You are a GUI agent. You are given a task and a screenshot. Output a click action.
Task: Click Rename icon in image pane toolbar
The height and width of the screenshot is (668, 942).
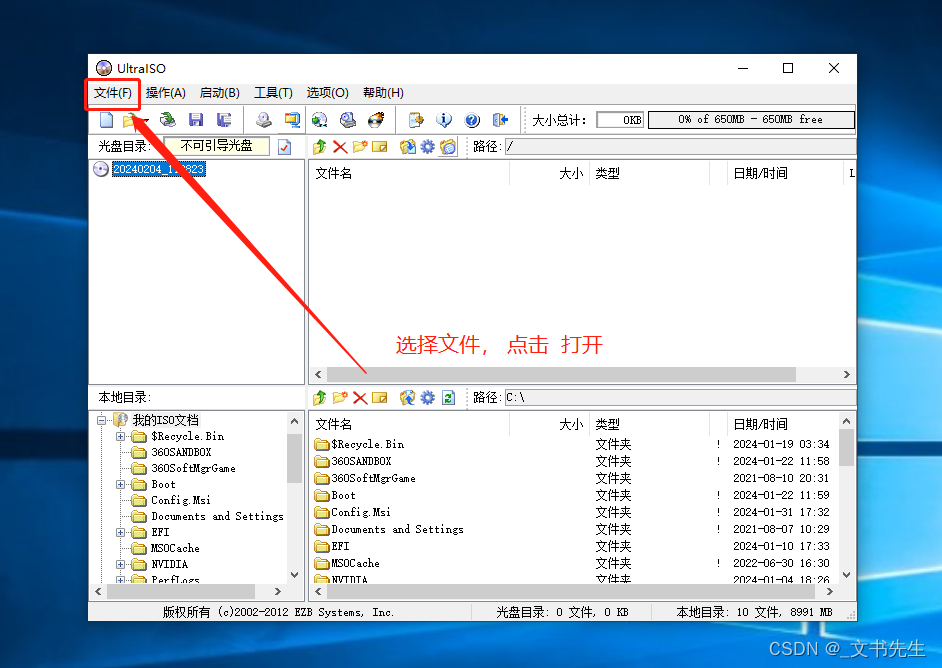(x=380, y=147)
